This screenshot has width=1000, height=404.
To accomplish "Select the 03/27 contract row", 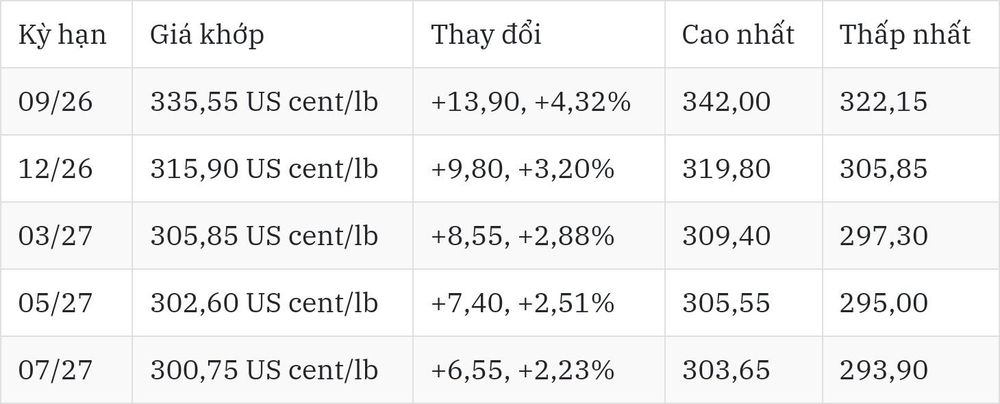I will click(x=500, y=236).
